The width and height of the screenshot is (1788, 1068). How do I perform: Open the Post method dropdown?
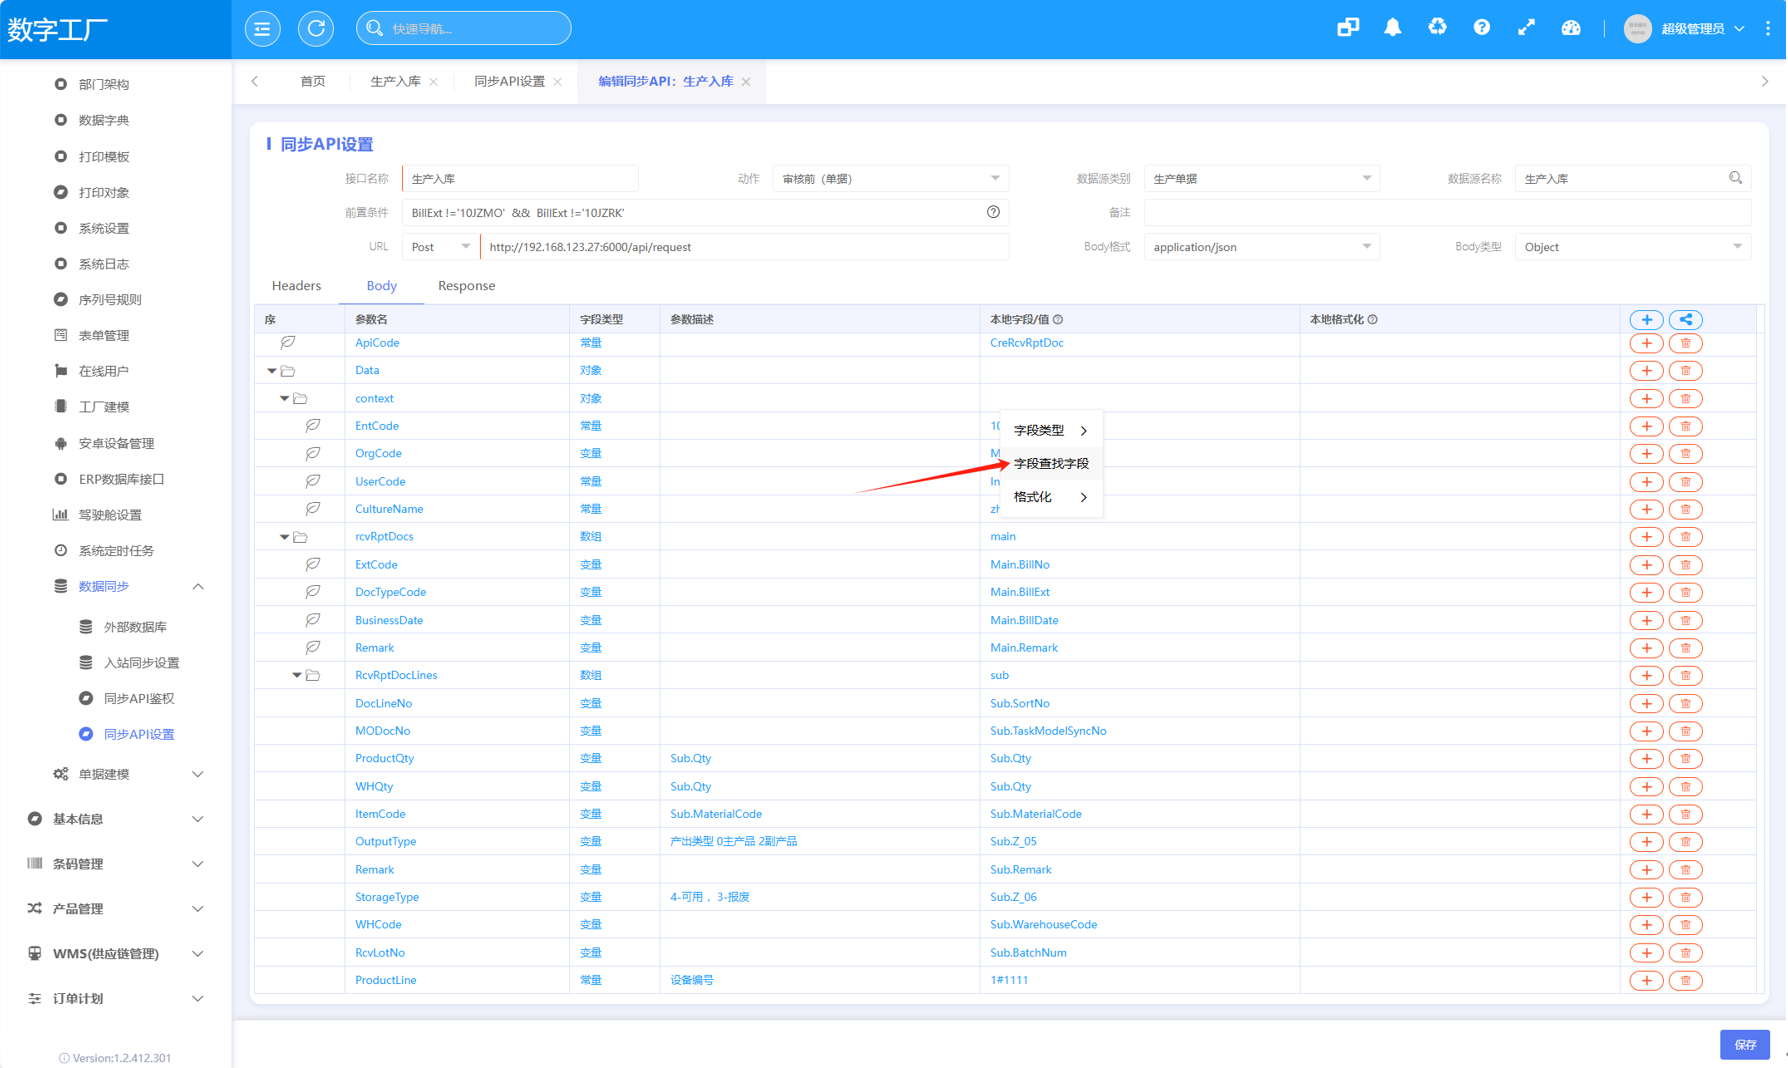point(440,247)
